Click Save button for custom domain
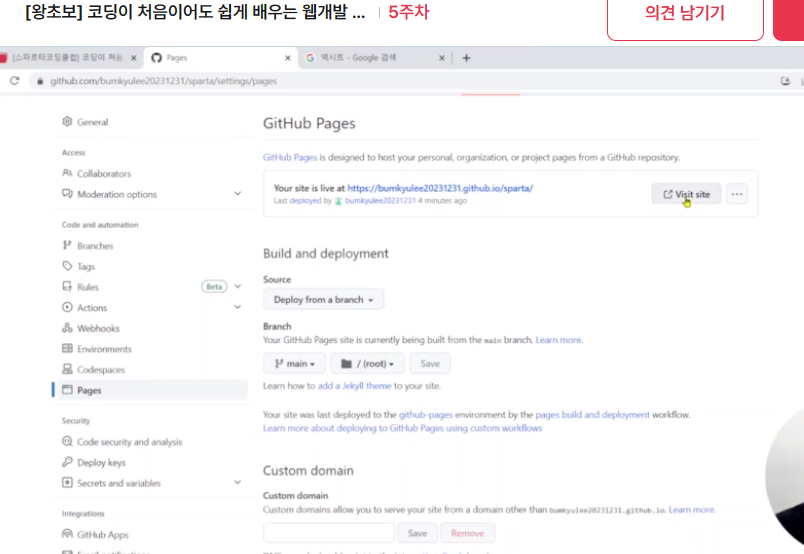Viewport: 804px width, 554px height. pyautogui.click(x=417, y=533)
